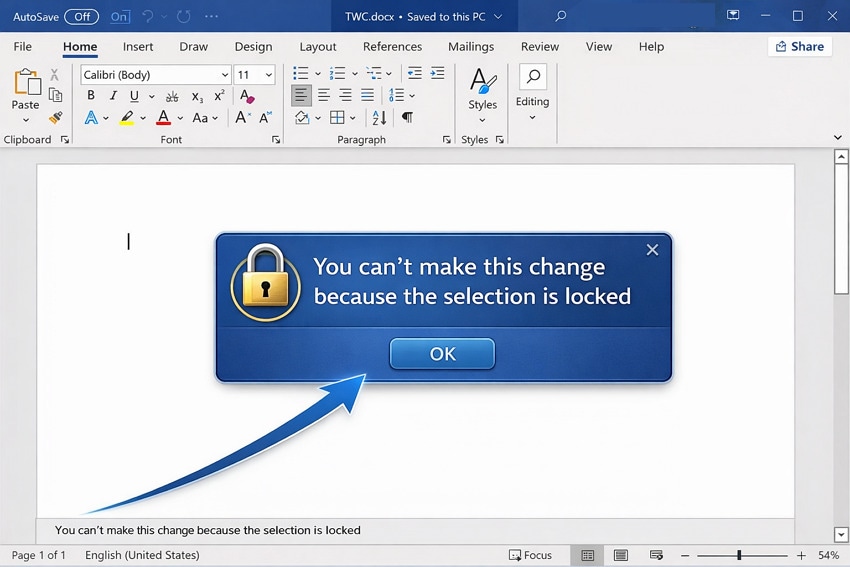Enable Focus mode in status bar

(530, 555)
